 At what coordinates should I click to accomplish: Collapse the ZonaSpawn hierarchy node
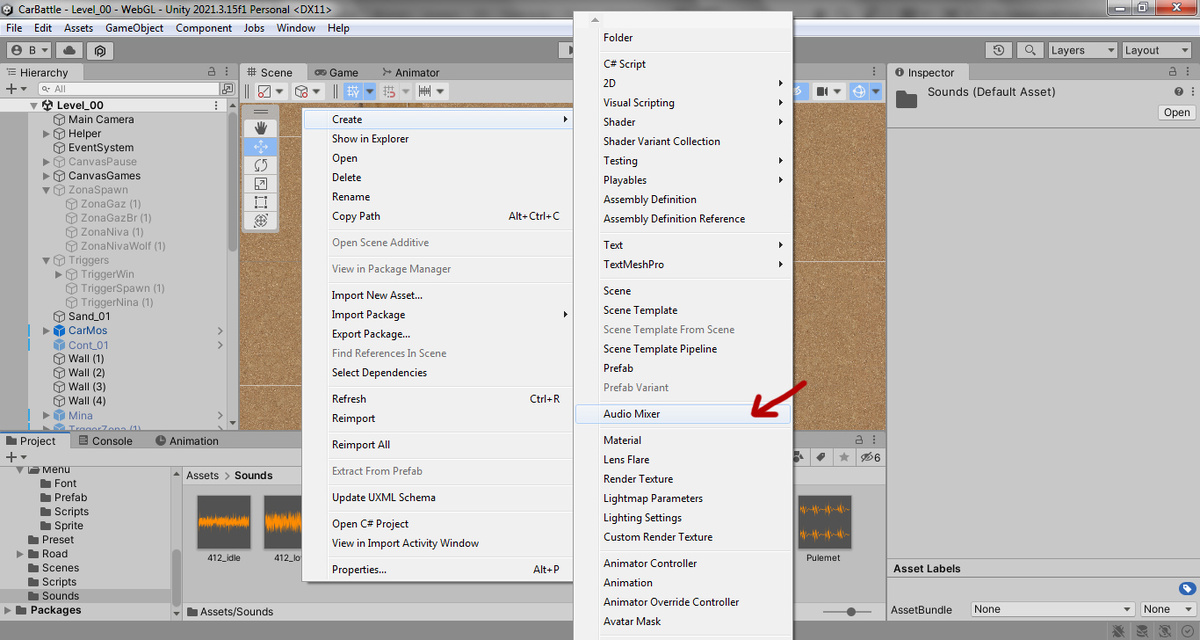pyautogui.click(x=46, y=190)
